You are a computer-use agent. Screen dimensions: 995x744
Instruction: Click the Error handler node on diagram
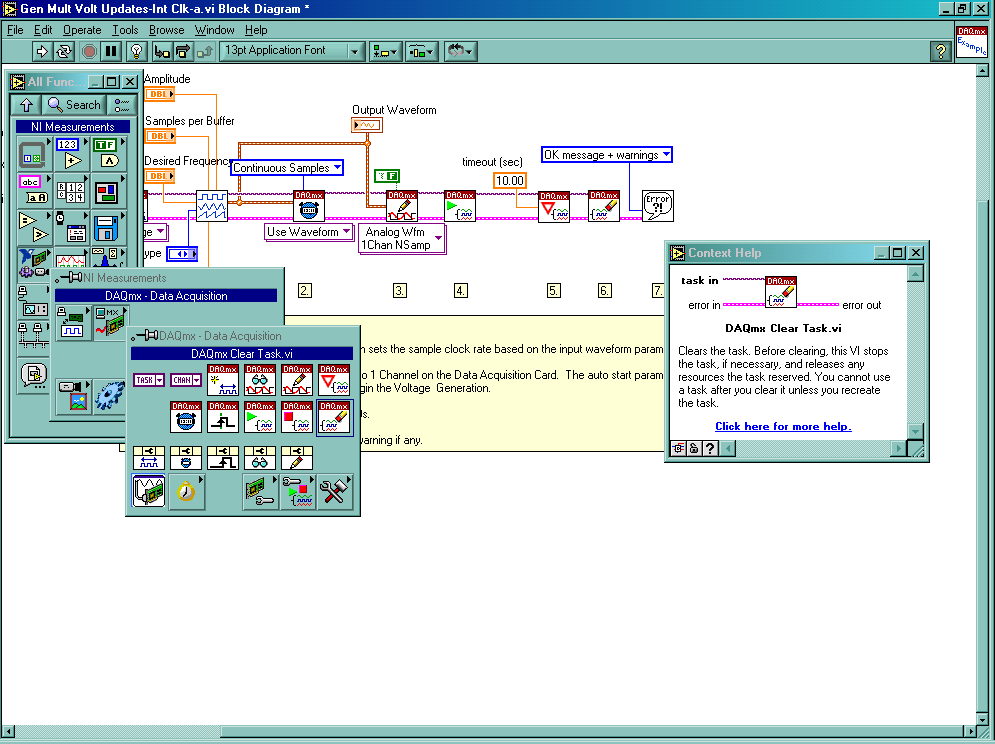(x=657, y=206)
